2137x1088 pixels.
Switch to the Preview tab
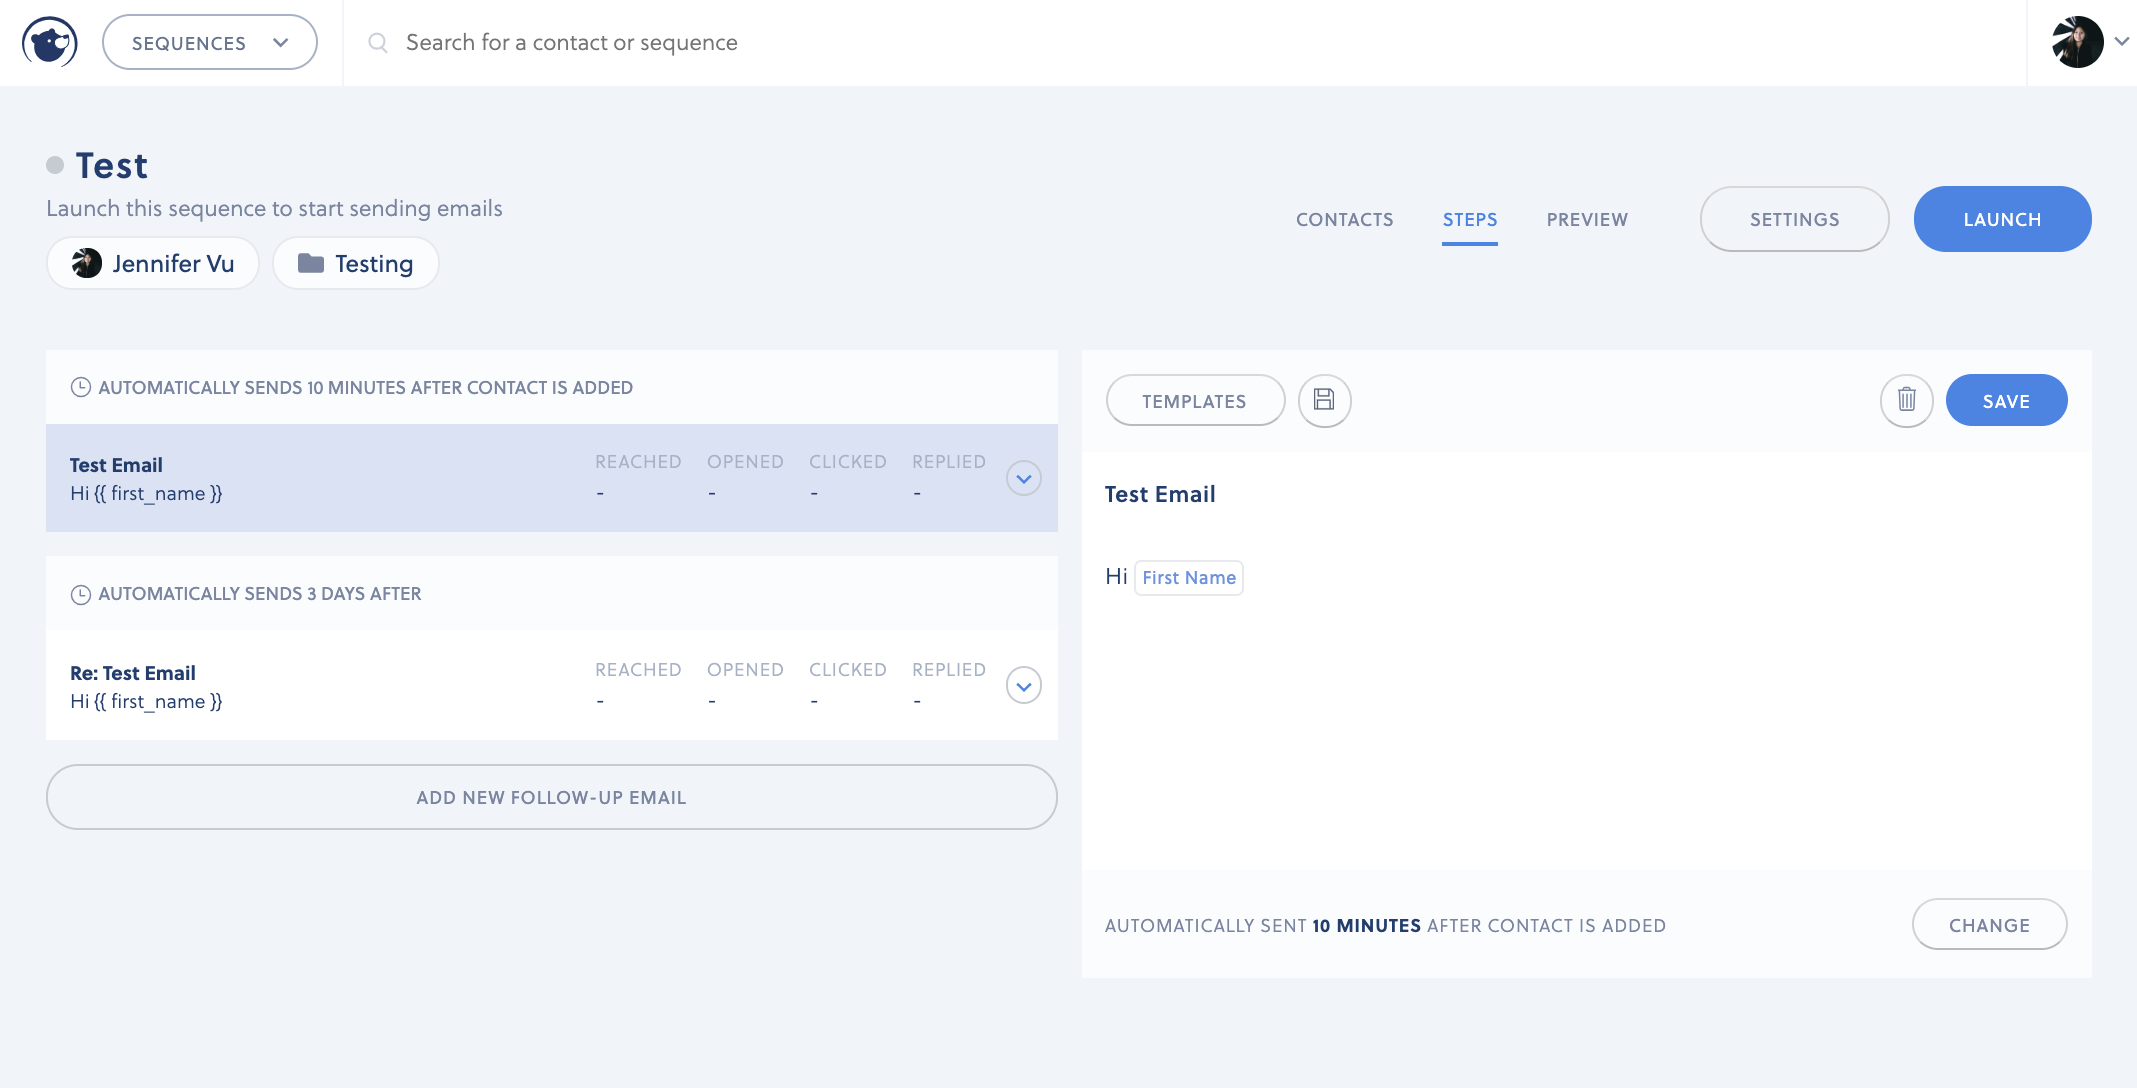pos(1587,219)
